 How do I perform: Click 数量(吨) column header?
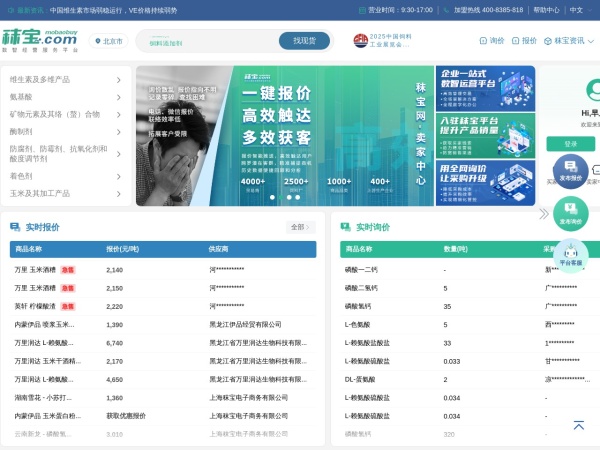tap(455, 249)
